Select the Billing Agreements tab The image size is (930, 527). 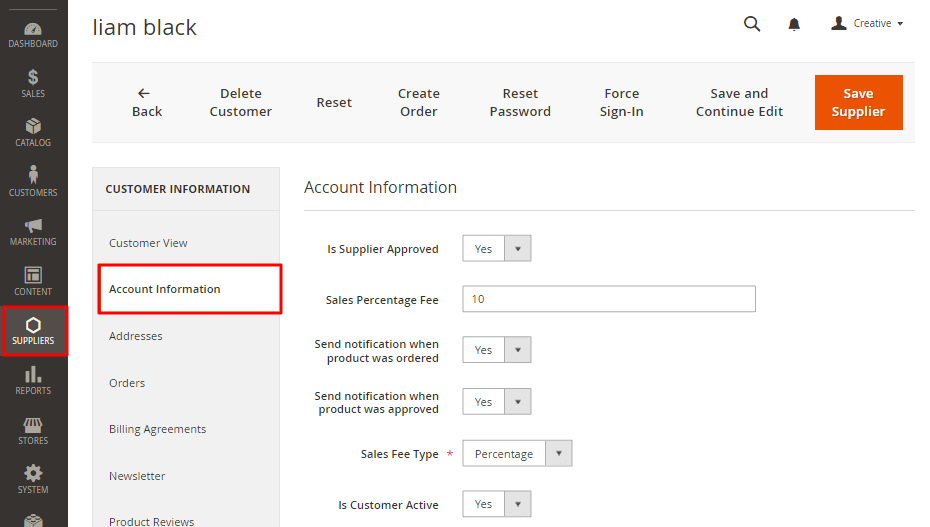point(157,429)
